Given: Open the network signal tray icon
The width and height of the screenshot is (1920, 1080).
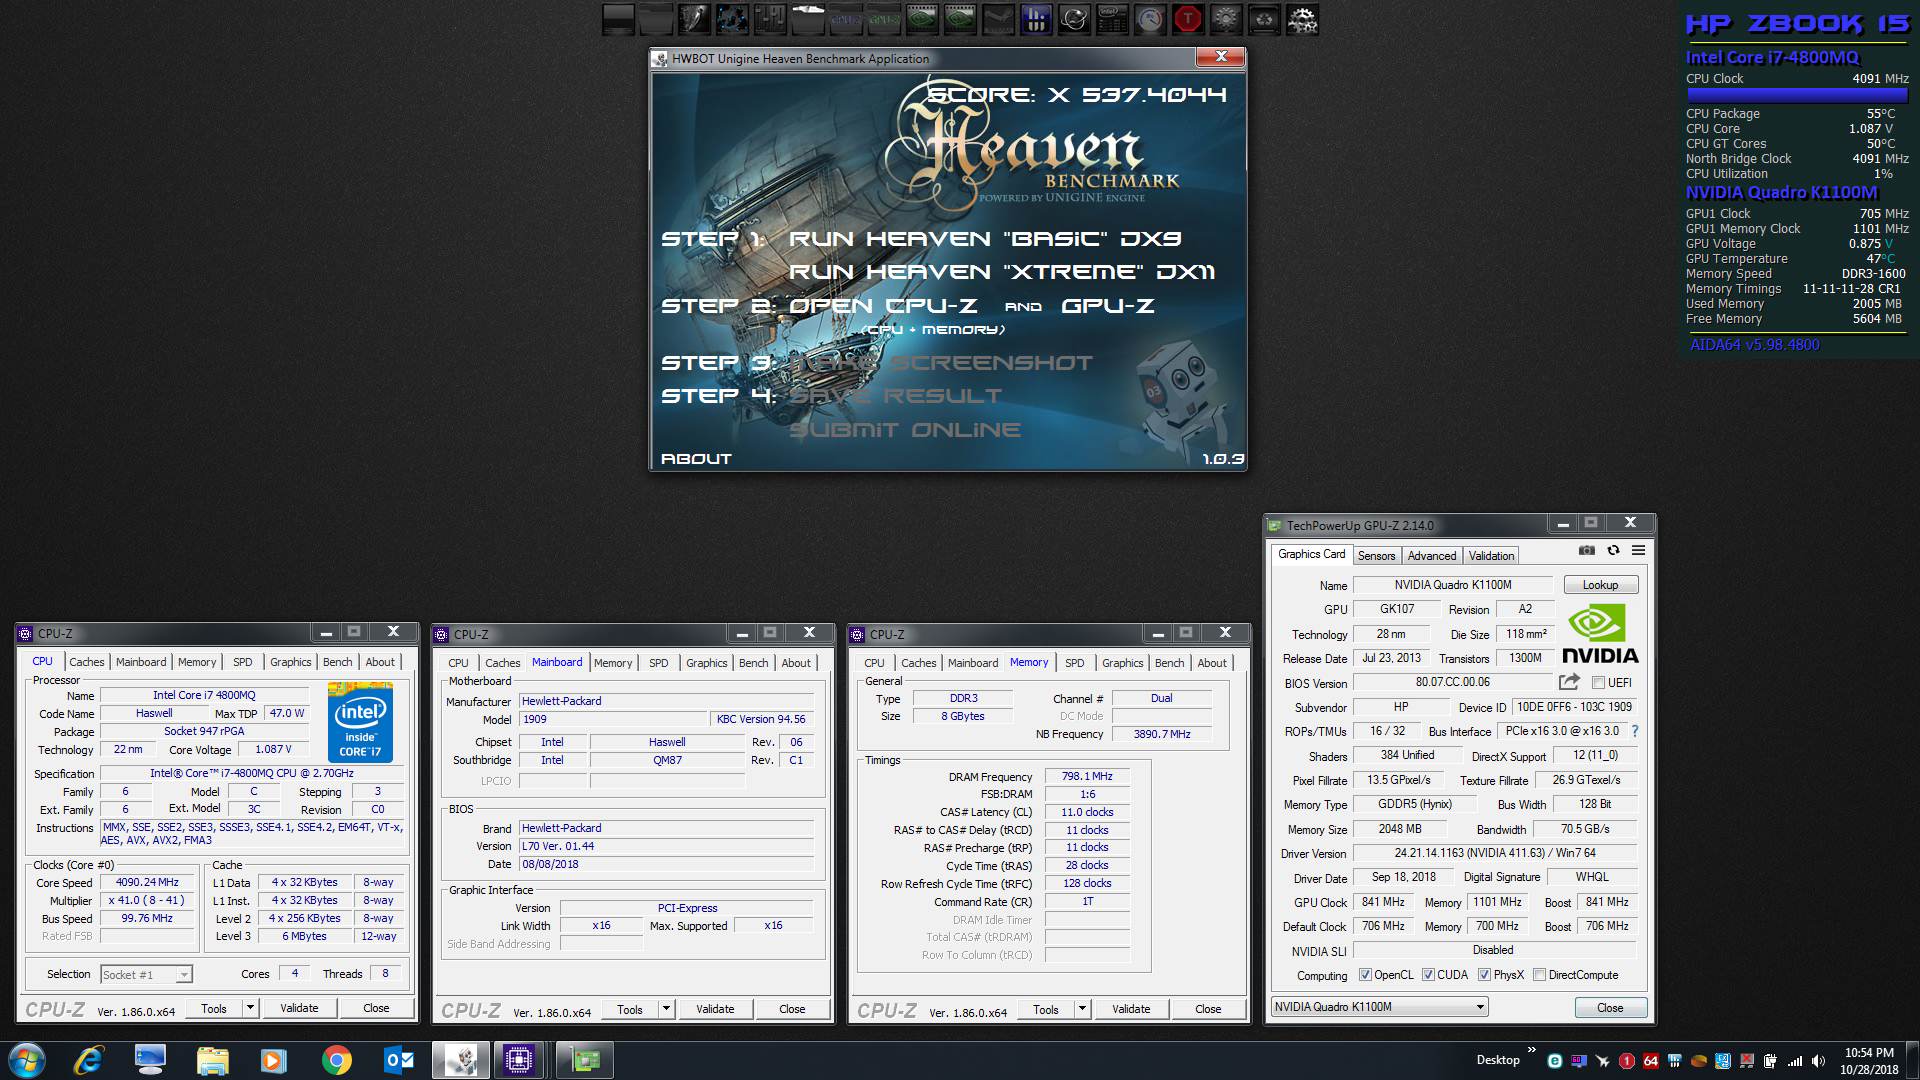Looking at the screenshot, I should 1795,1061.
